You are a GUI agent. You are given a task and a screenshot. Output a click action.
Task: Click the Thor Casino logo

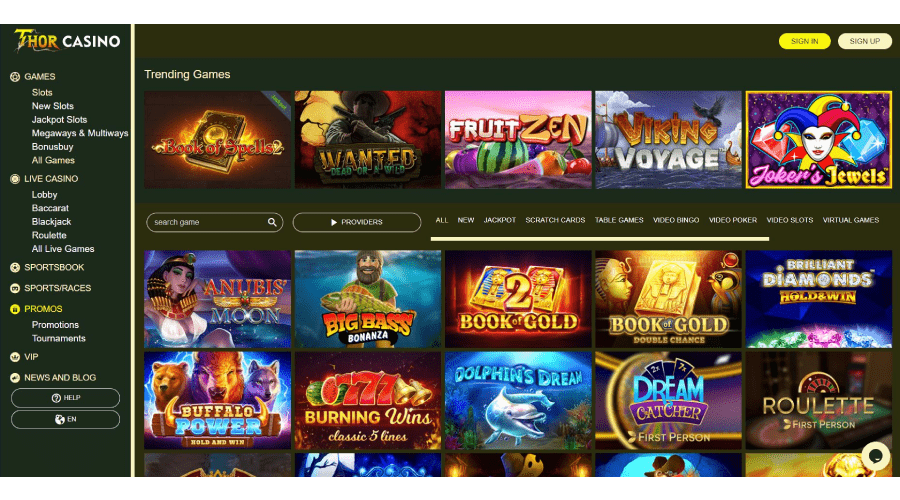coord(67,41)
